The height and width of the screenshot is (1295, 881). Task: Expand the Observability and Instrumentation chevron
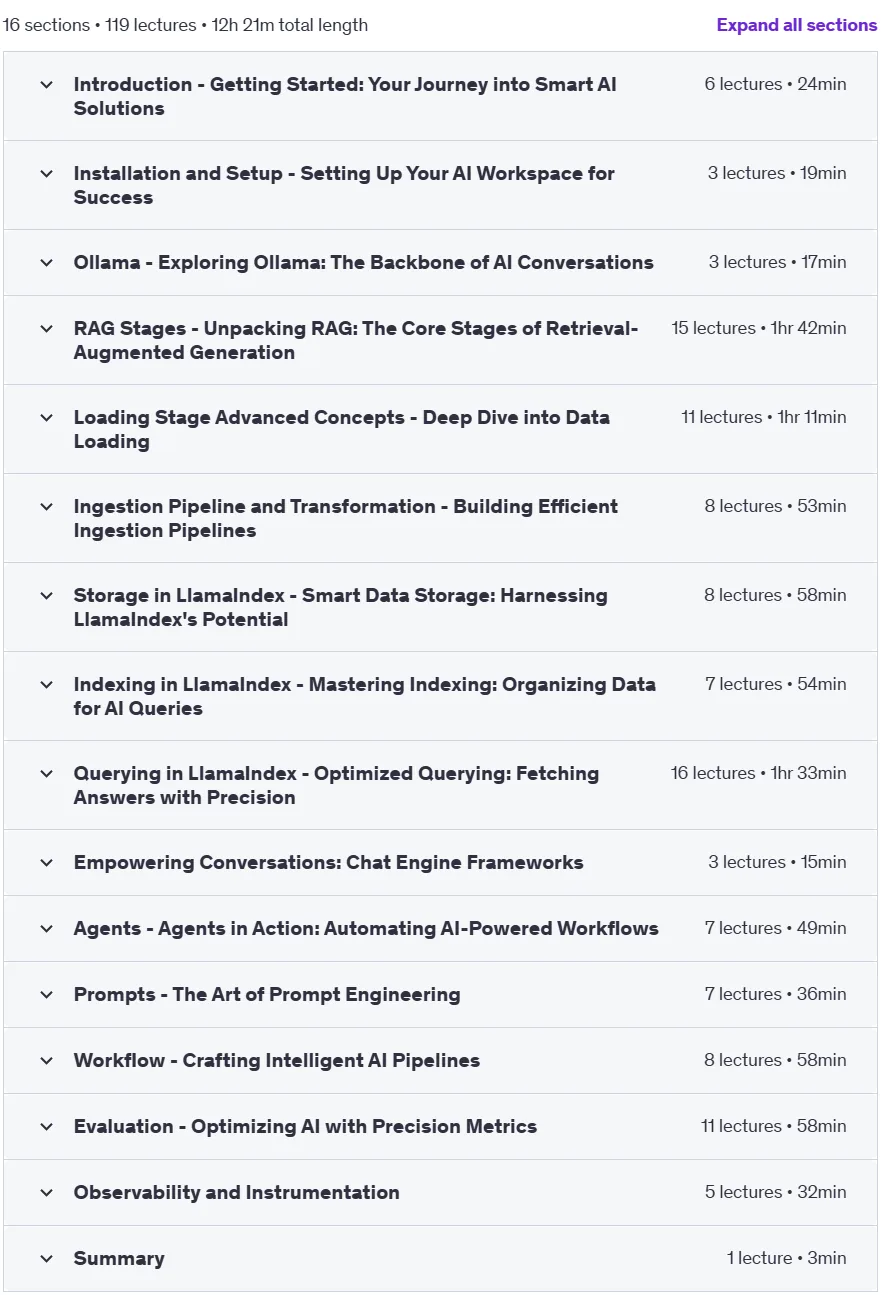46,1193
